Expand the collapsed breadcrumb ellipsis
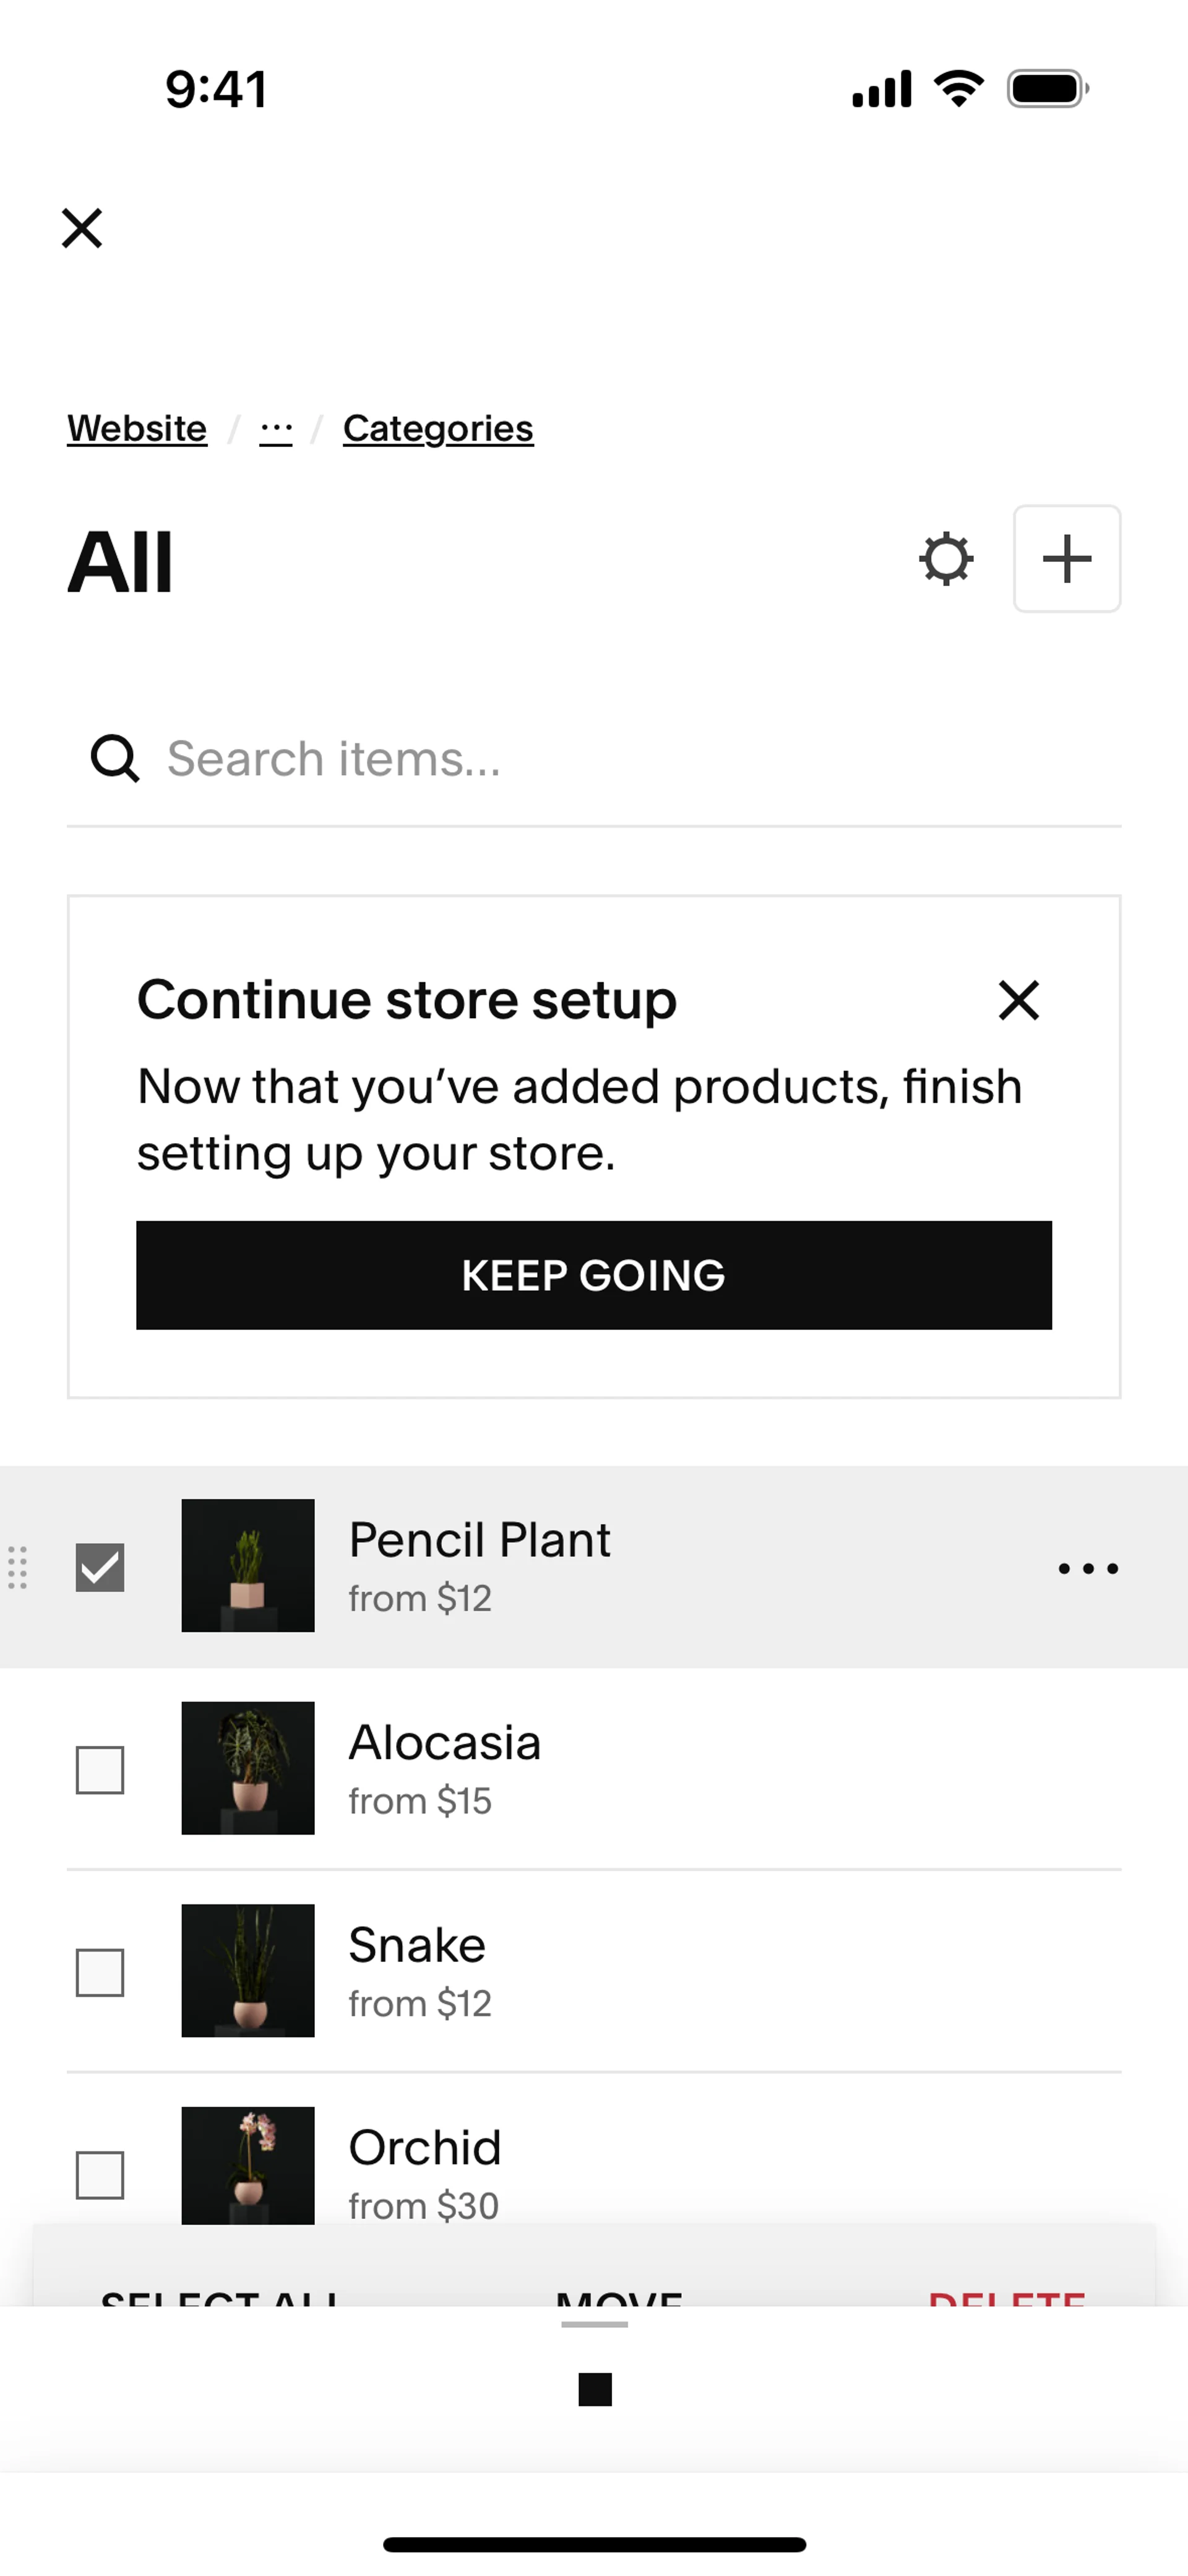This screenshot has width=1188, height=2576. coord(276,429)
